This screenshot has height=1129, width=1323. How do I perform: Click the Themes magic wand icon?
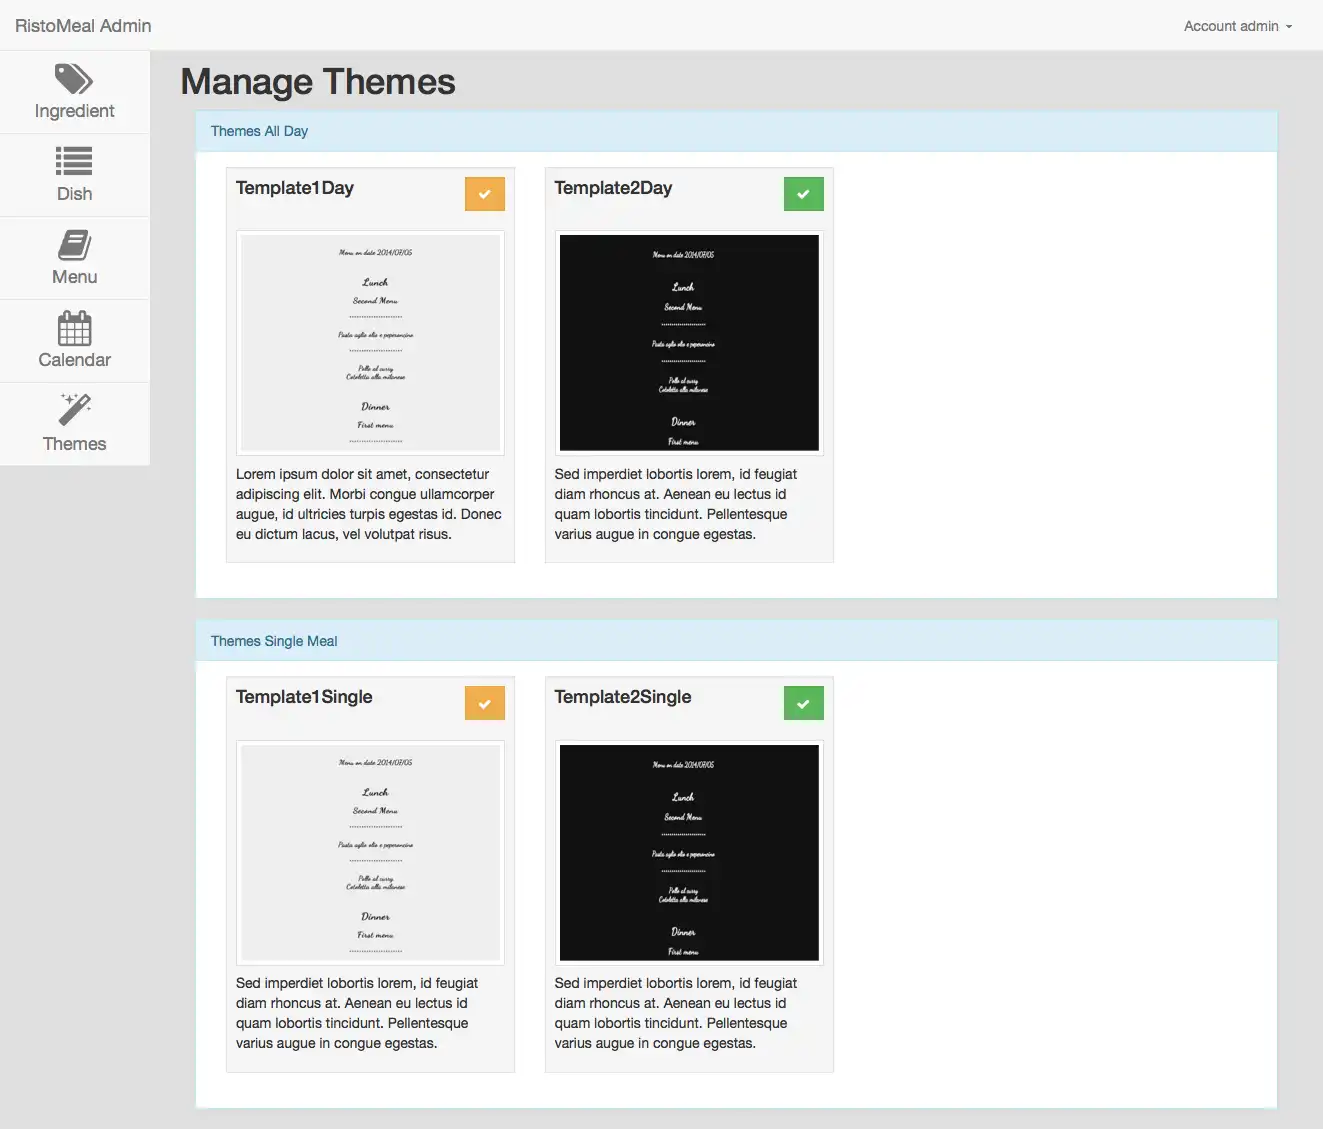[x=74, y=410]
